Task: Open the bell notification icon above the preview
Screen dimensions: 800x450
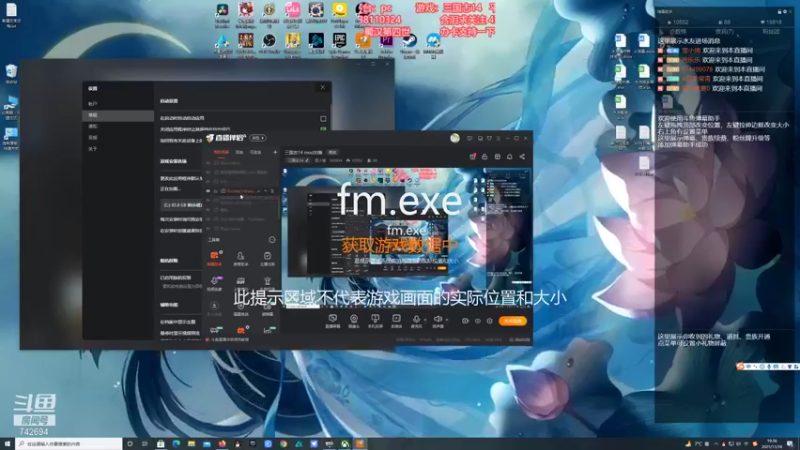Action: click(509, 157)
